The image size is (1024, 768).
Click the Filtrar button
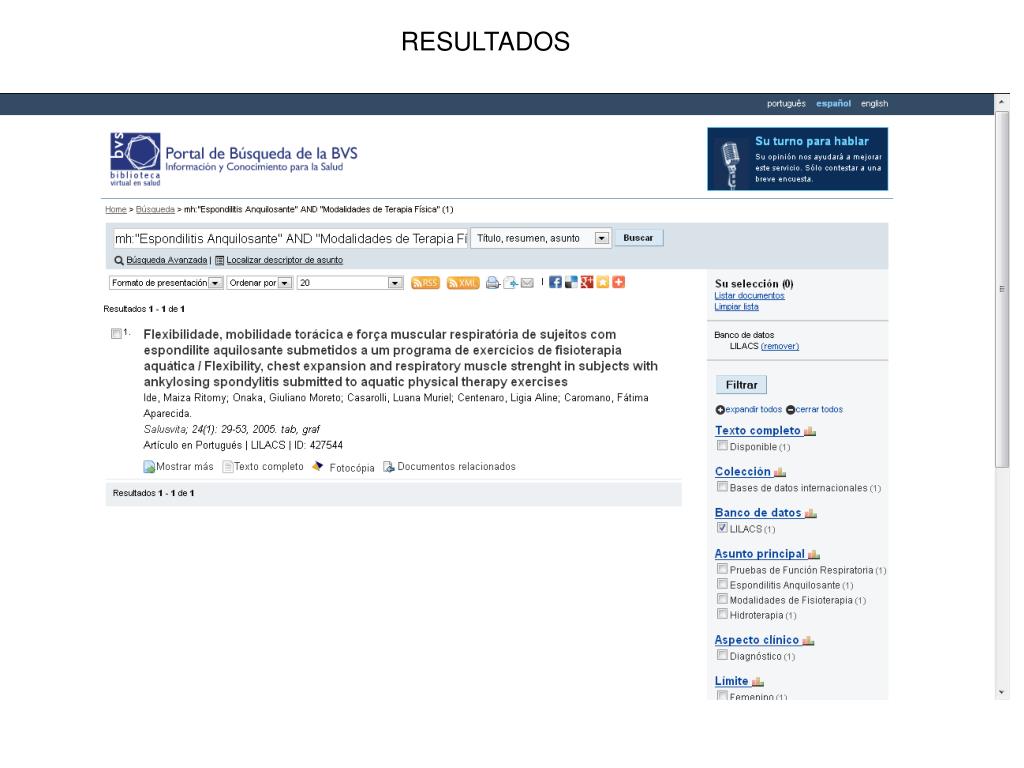[x=741, y=385]
